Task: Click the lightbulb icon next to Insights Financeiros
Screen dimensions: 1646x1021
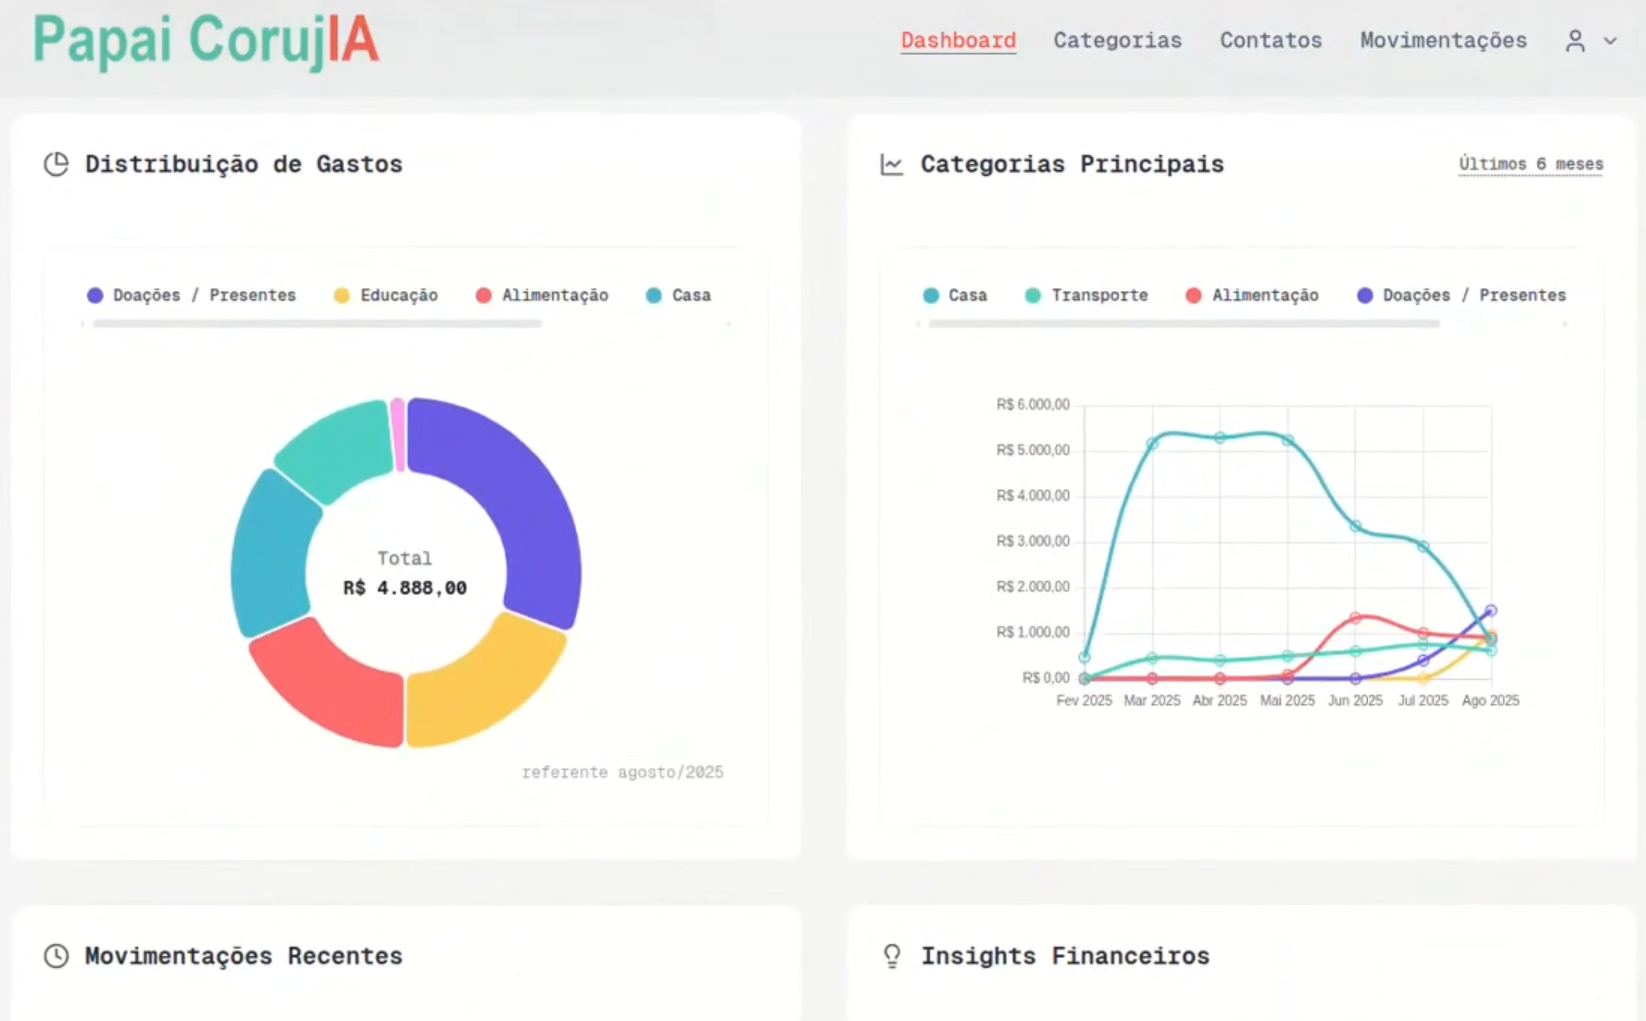Action: pyautogui.click(x=891, y=956)
